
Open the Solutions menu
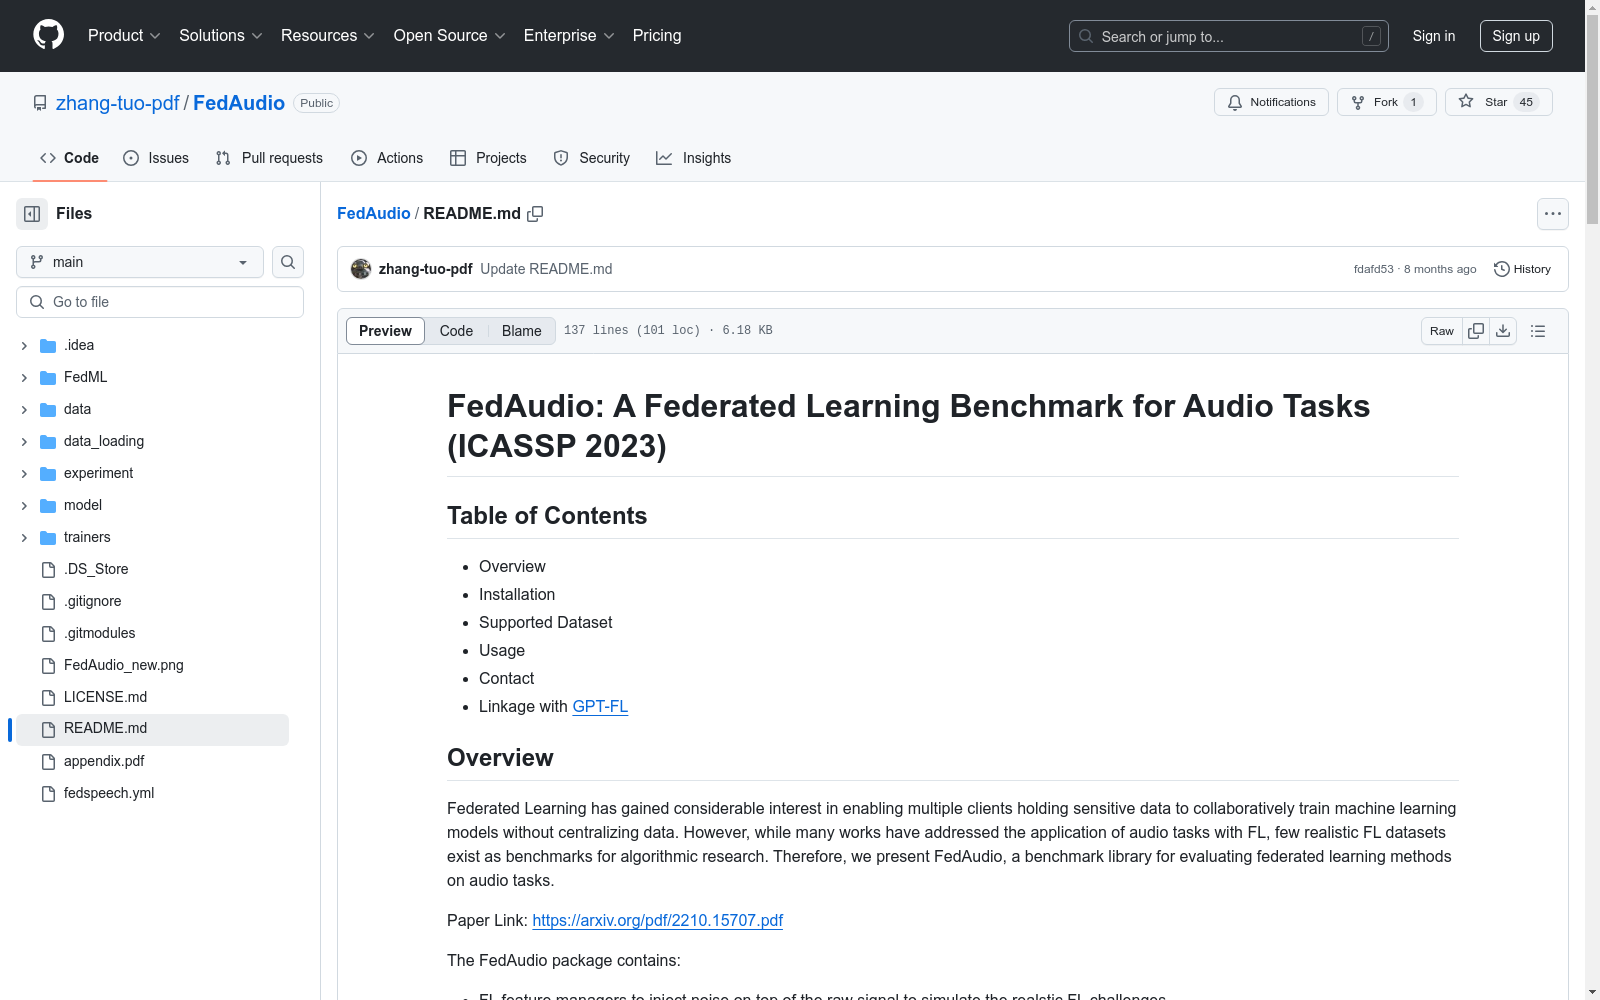(x=220, y=35)
